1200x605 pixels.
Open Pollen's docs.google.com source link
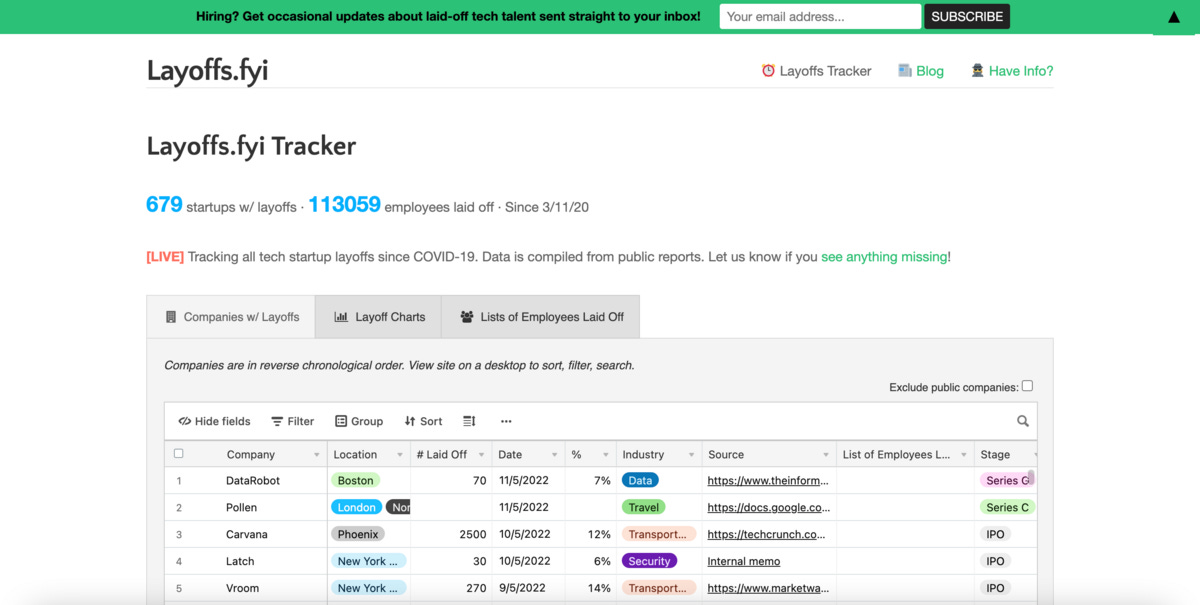pos(768,507)
